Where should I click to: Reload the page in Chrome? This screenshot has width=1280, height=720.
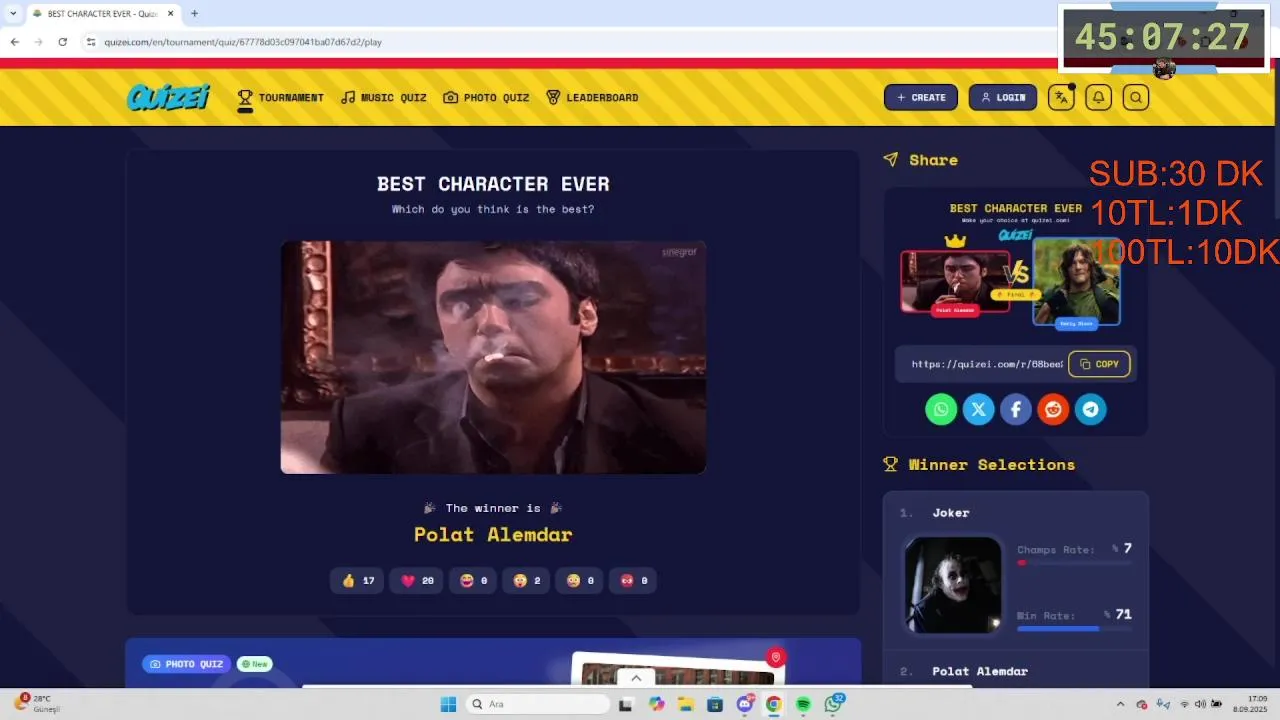click(x=62, y=42)
